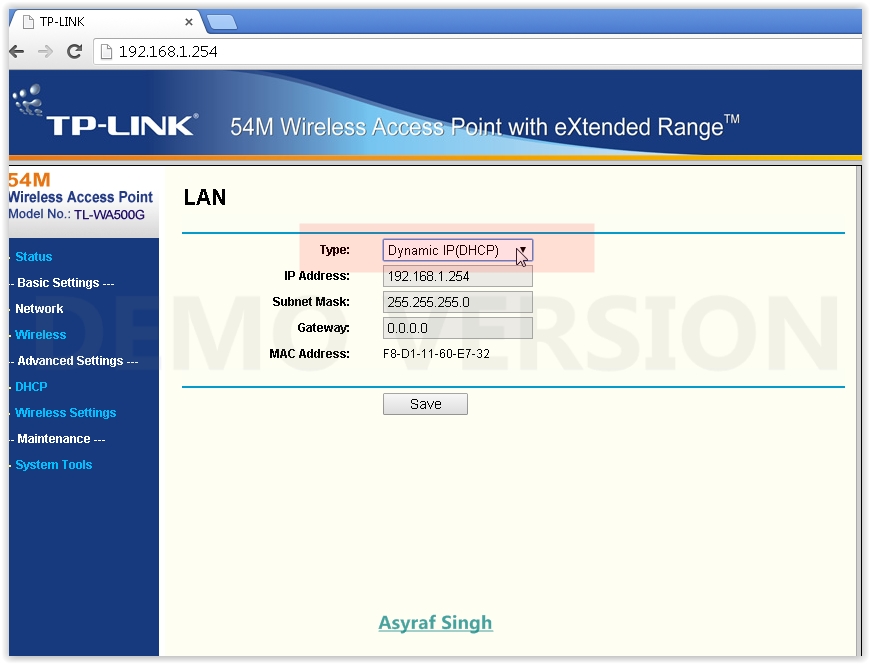This screenshot has height=664, width=870.
Task: Select the TP-LINK browser tab
Action: coord(105,22)
